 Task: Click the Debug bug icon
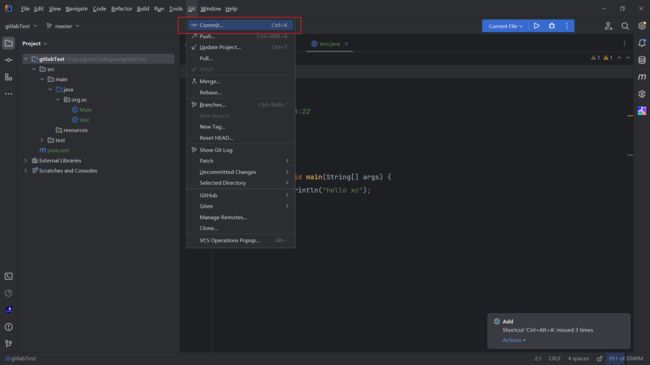point(552,26)
